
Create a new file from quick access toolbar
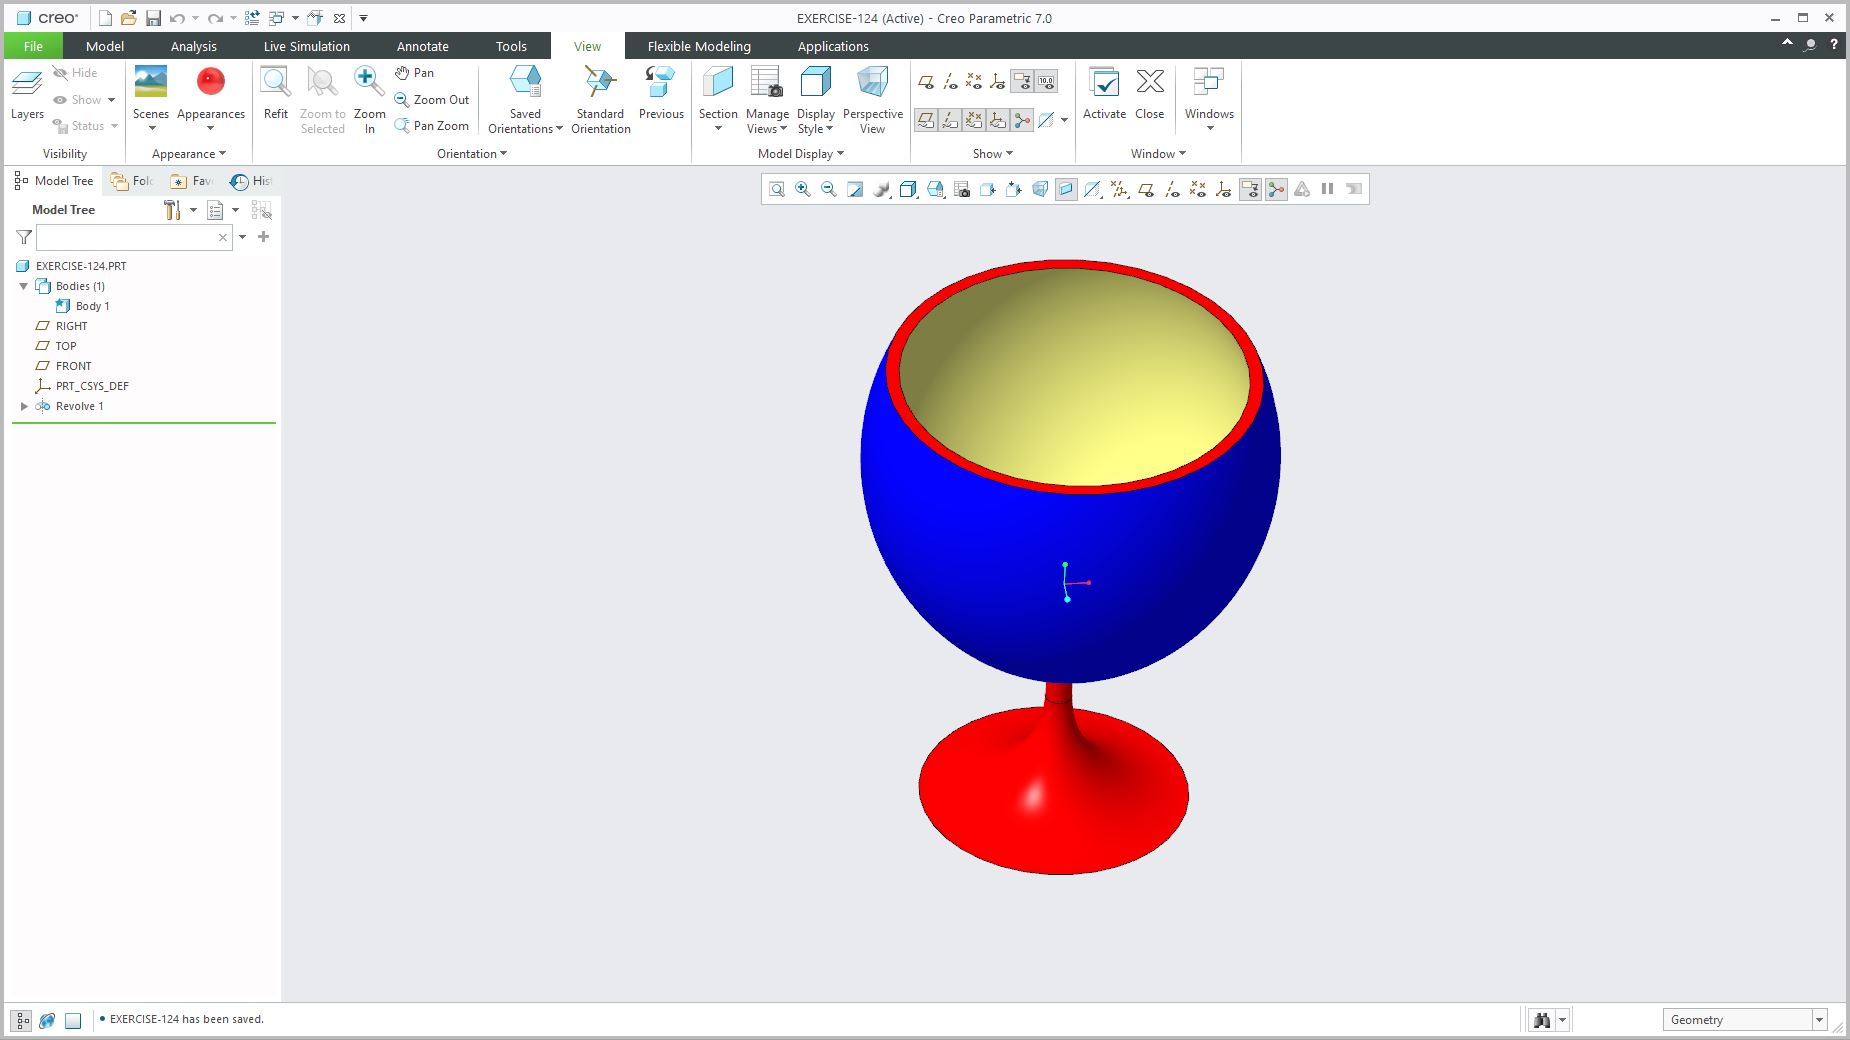coord(105,18)
